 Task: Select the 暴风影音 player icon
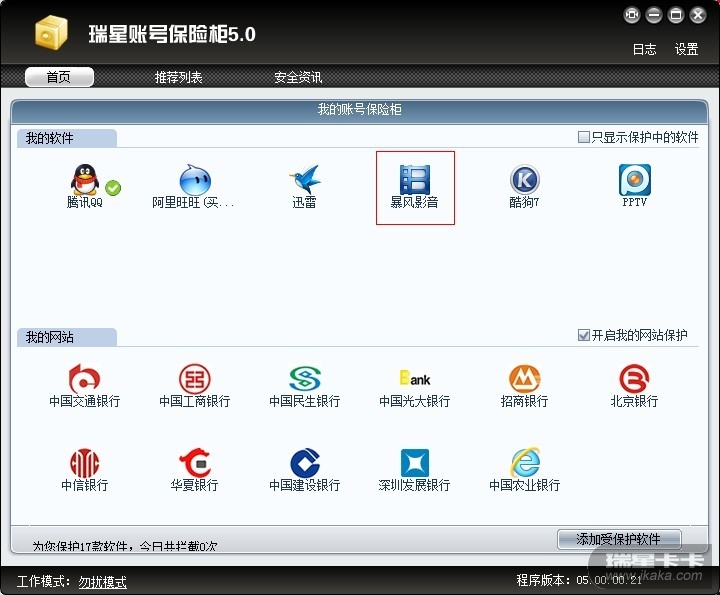tap(415, 180)
